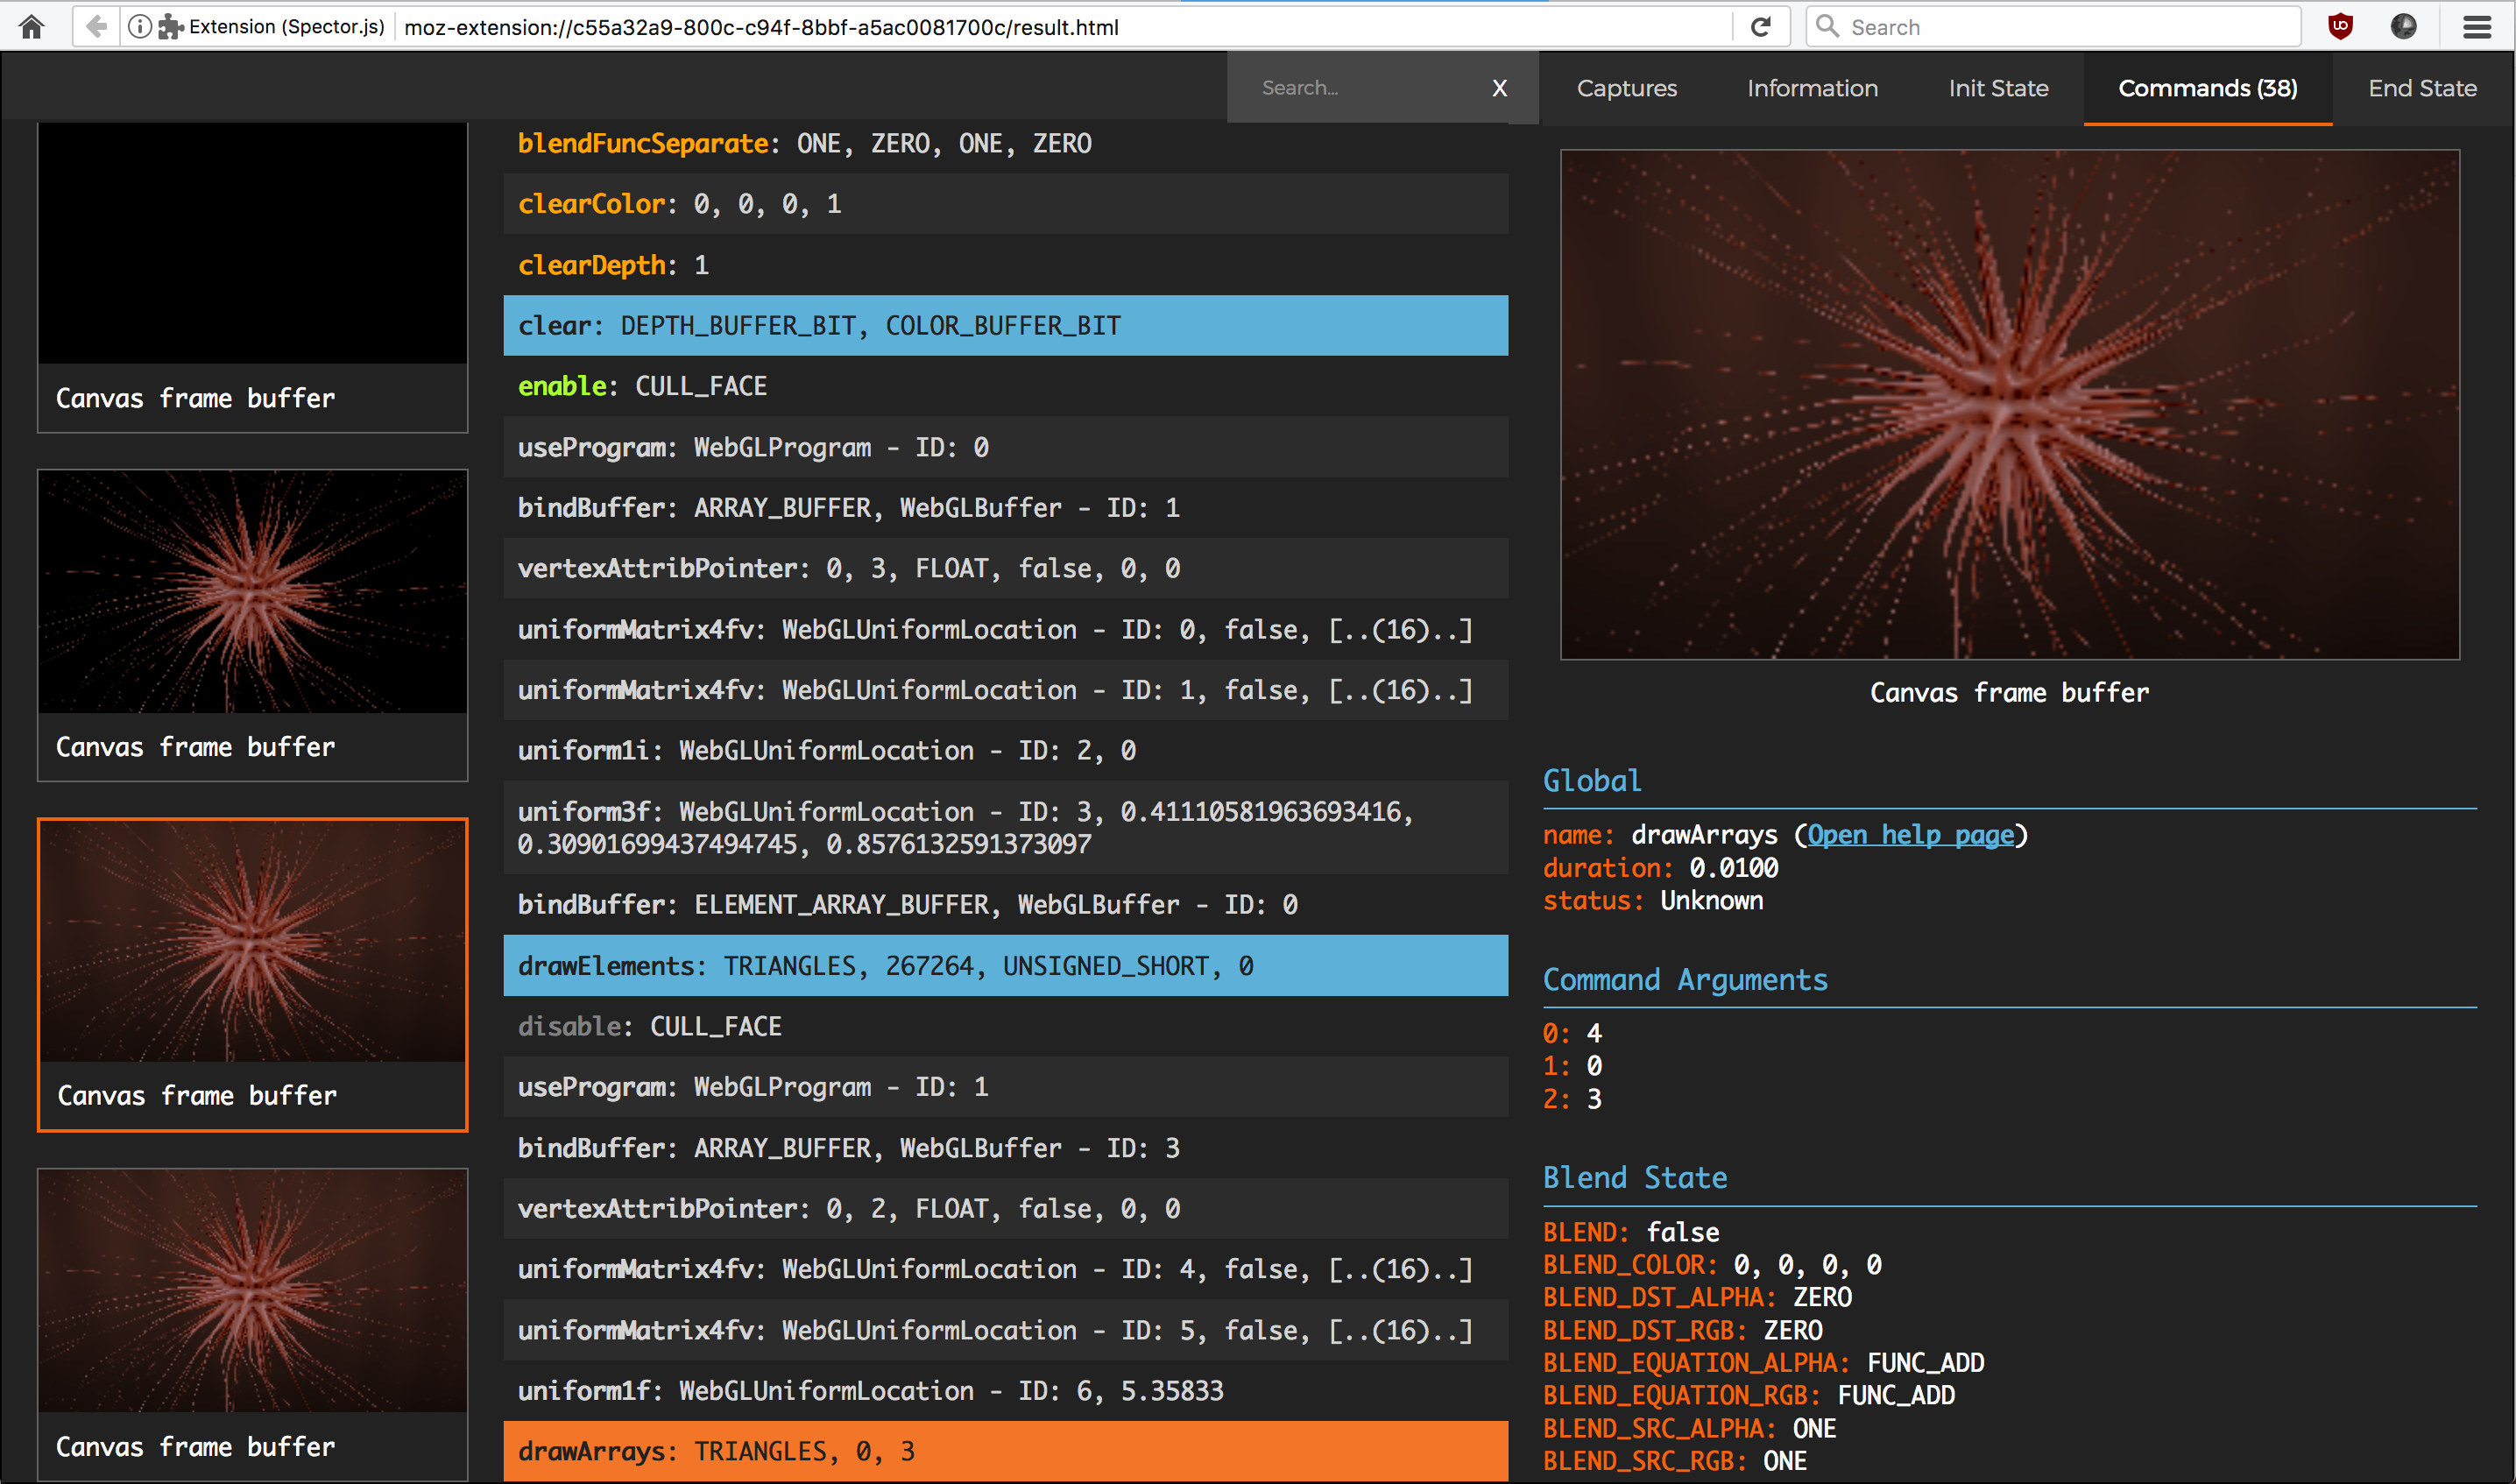Select vertexAttribPointer: 0, 2, FLOAT command
The image size is (2516, 1484).
(x=1005, y=1209)
